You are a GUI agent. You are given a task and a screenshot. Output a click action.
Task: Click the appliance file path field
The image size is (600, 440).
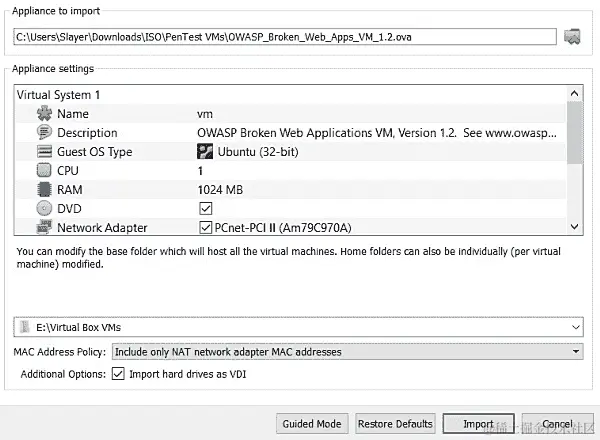285,37
